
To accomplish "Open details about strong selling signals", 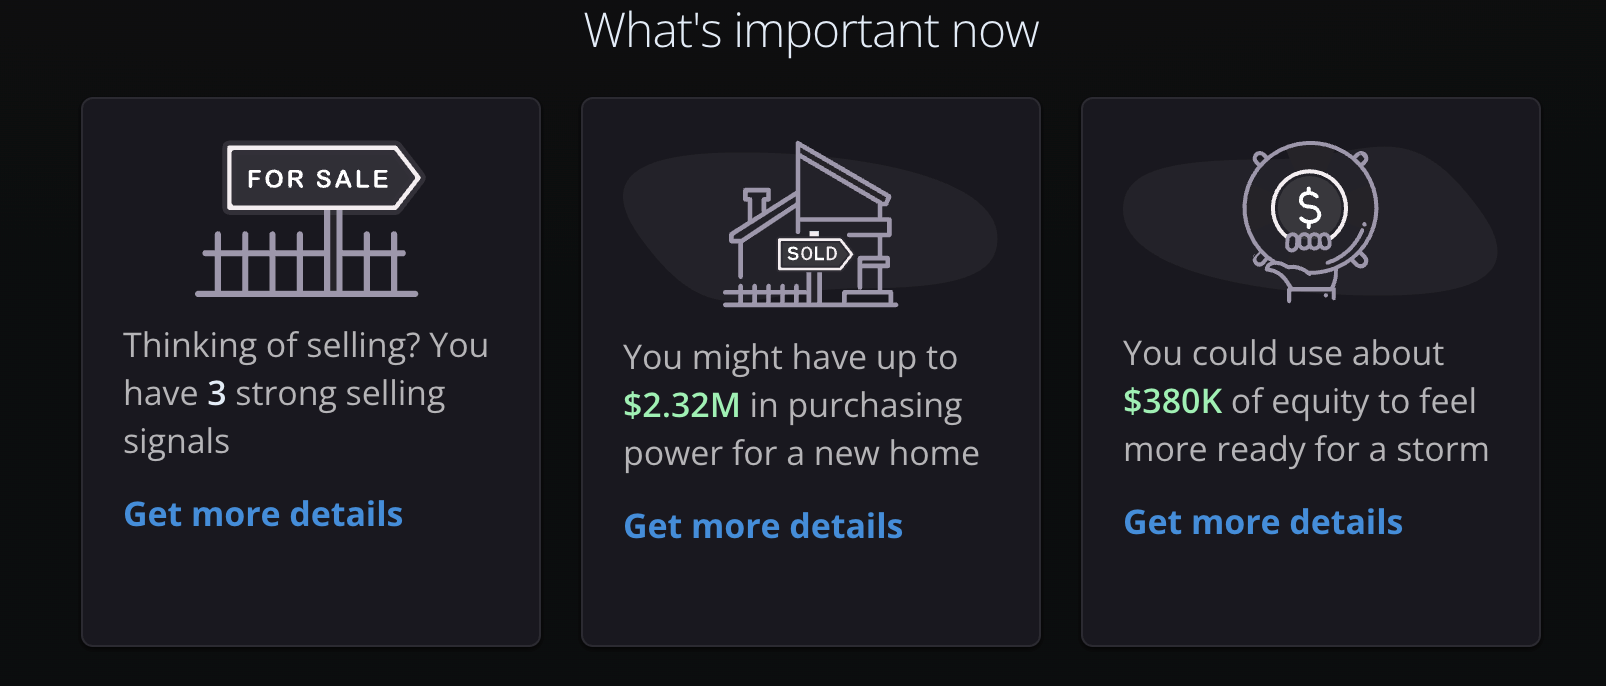I will coord(263,514).
